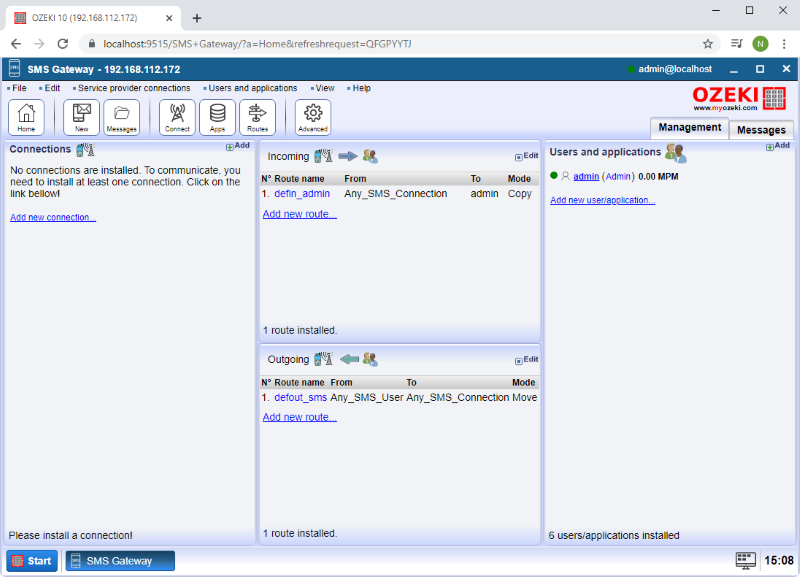Screen dimensions: 800x577
Task: Open Users and applications menu
Action: coord(253,88)
